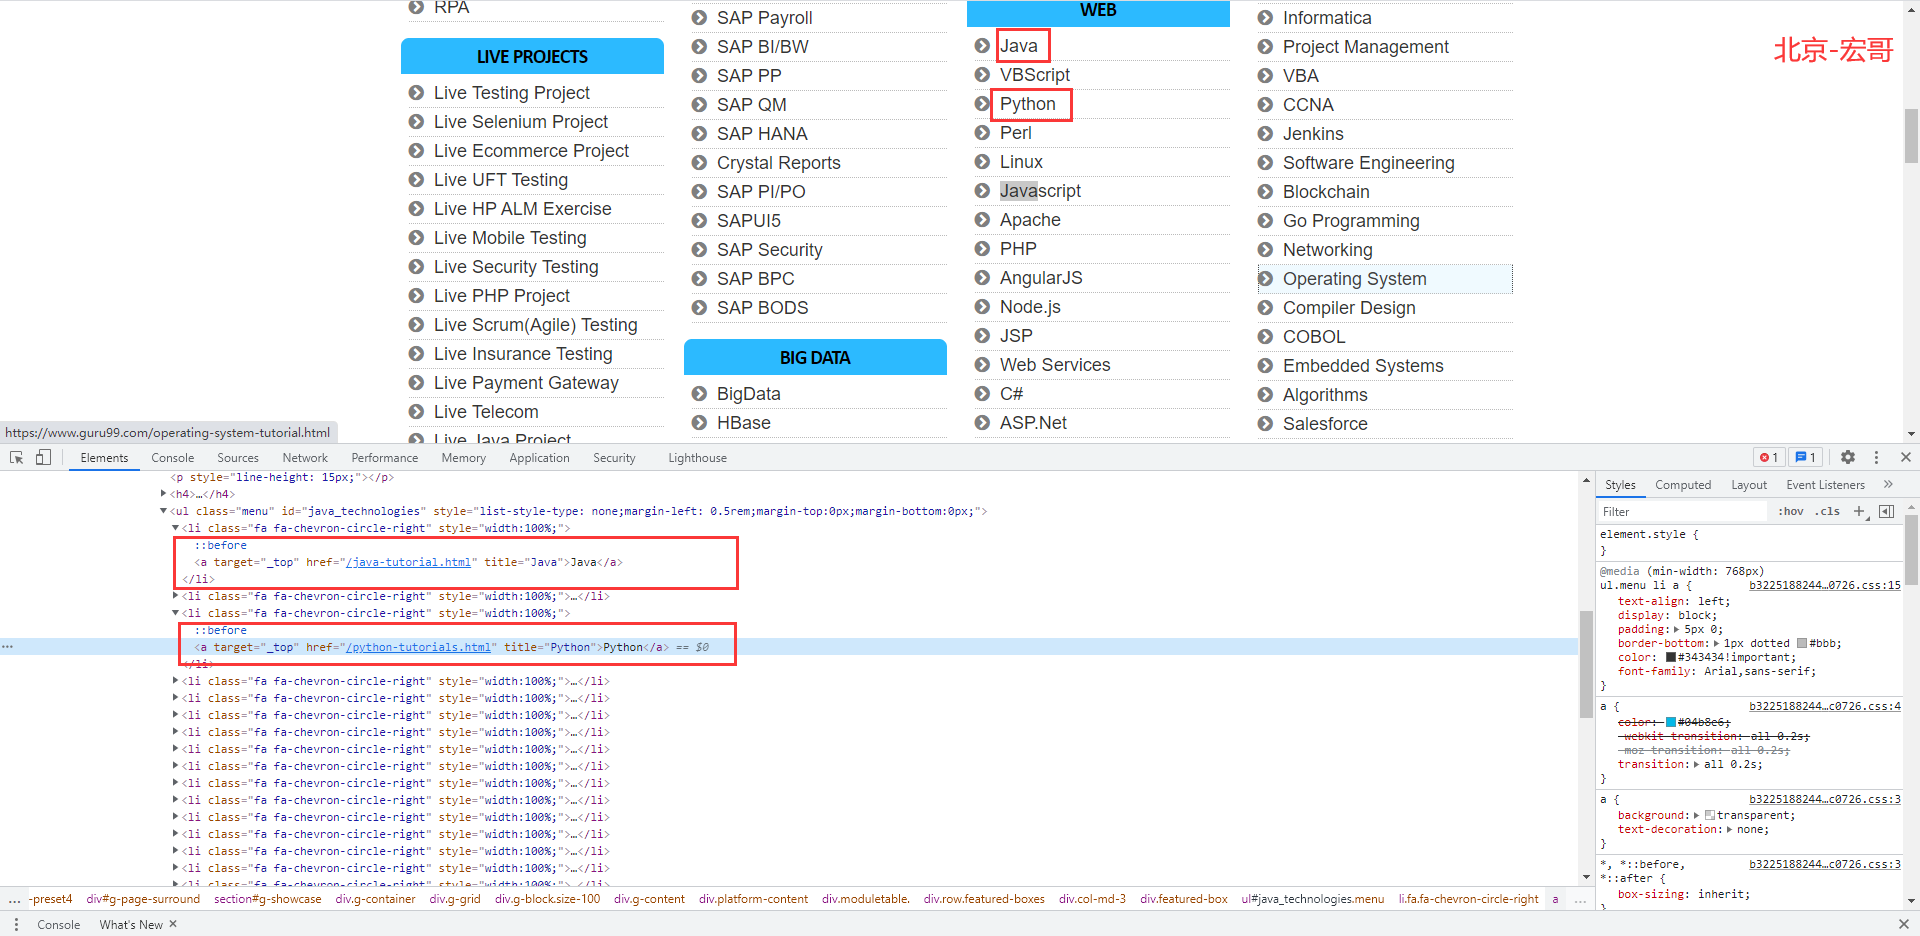Image resolution: width=1920 pixels, height=936 pixels.
Task: Show more style pane tabs chevron
Action: click(x=1888, y=484)
